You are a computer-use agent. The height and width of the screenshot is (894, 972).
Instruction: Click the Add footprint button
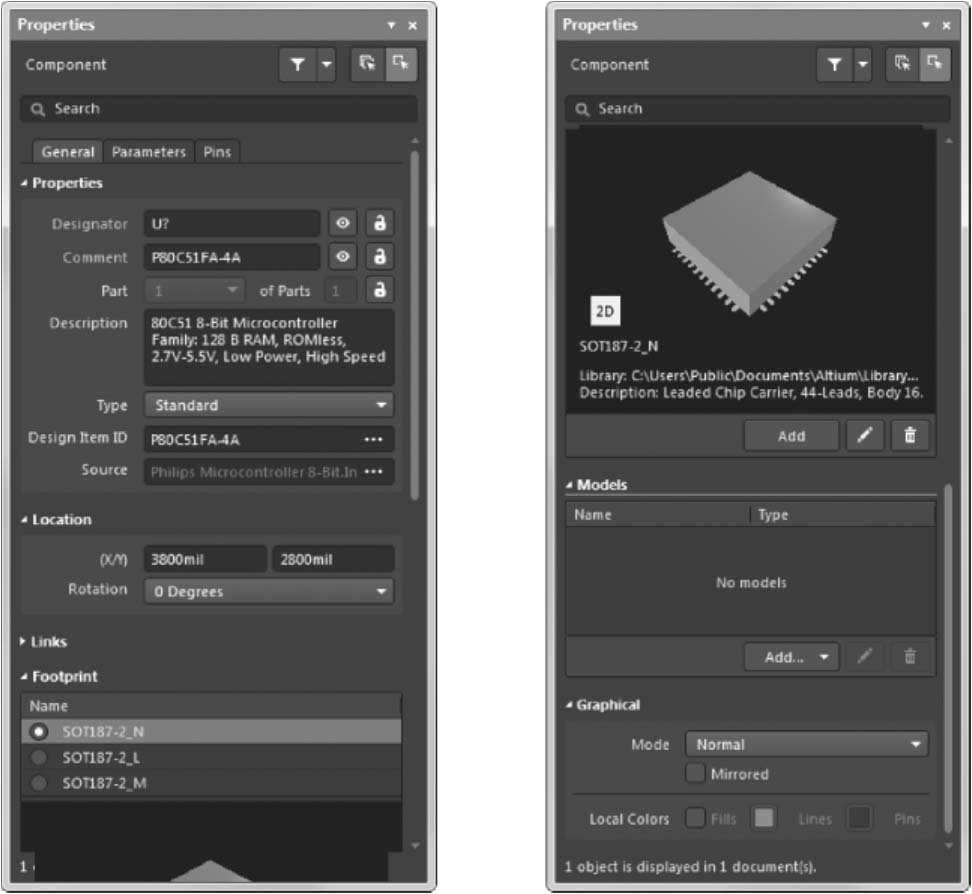tap(791, 435)
